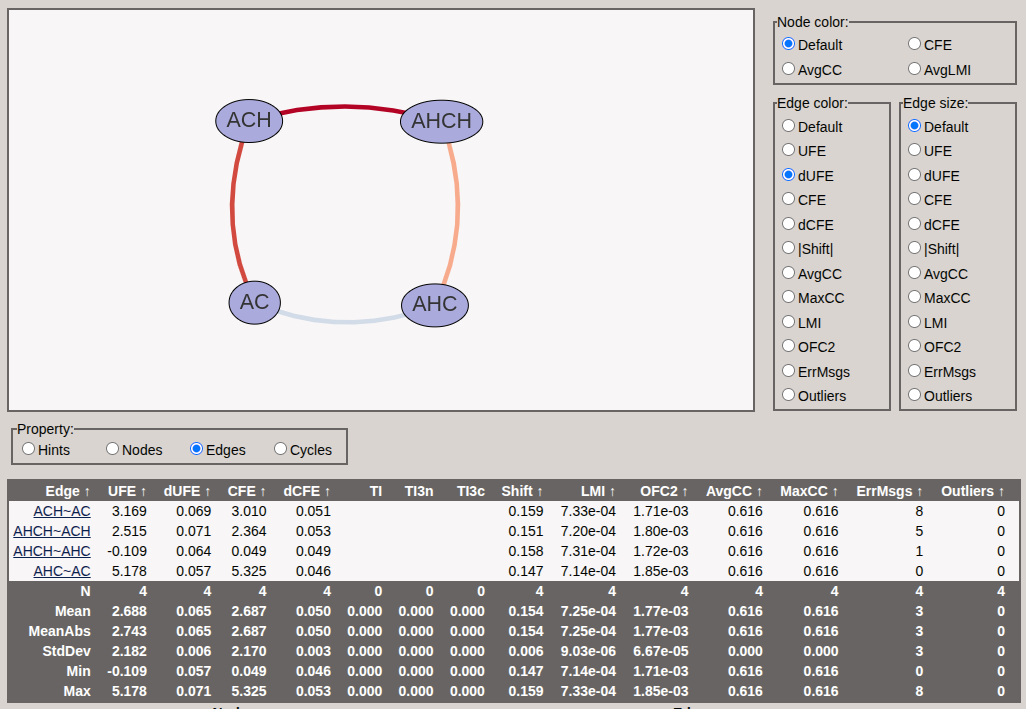Open the ACH~AC edge details
This screenshot has height=709, width=1026.
tap(61, 511)
